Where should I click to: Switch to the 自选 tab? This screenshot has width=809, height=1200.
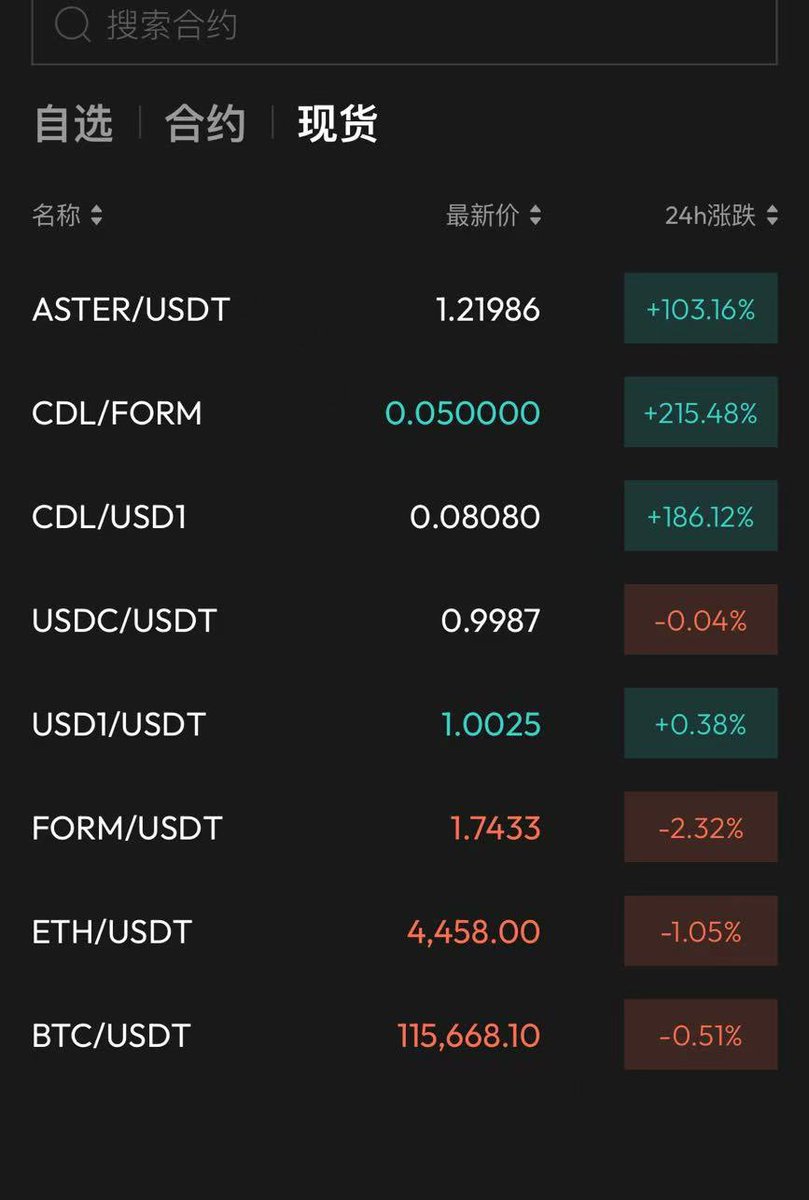click(73, 125)
